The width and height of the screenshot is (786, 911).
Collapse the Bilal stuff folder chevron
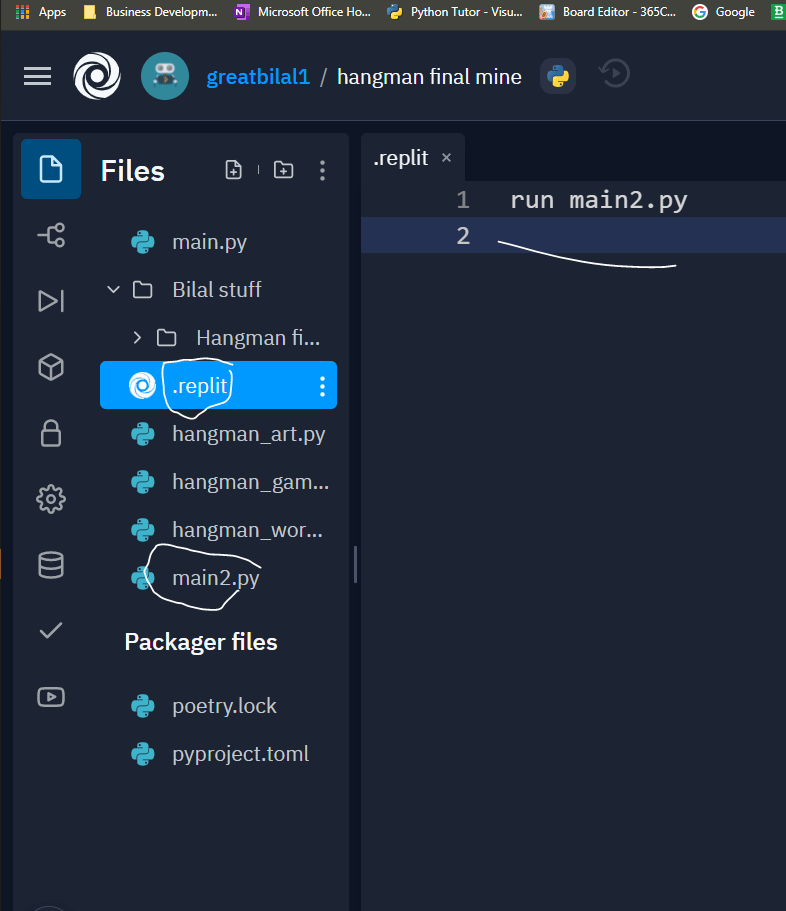click(x=114, y=289)
